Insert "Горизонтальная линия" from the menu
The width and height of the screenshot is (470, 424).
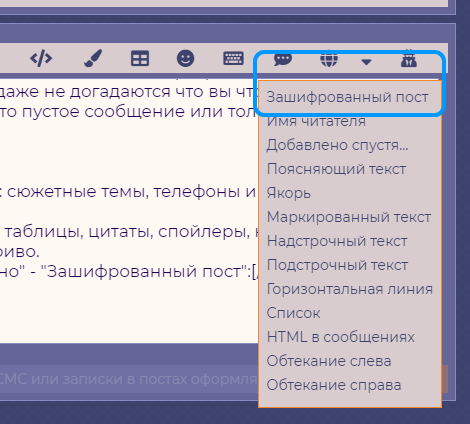tap(350, 289)
